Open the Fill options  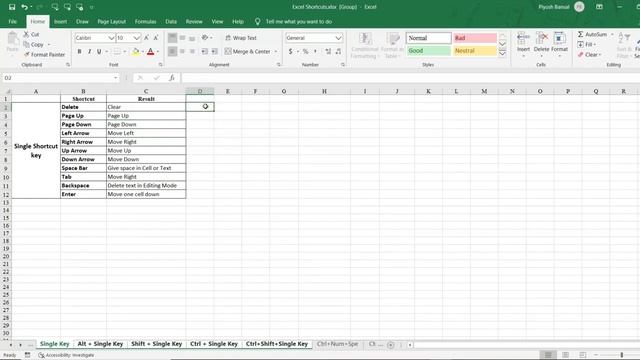(586, 44)
